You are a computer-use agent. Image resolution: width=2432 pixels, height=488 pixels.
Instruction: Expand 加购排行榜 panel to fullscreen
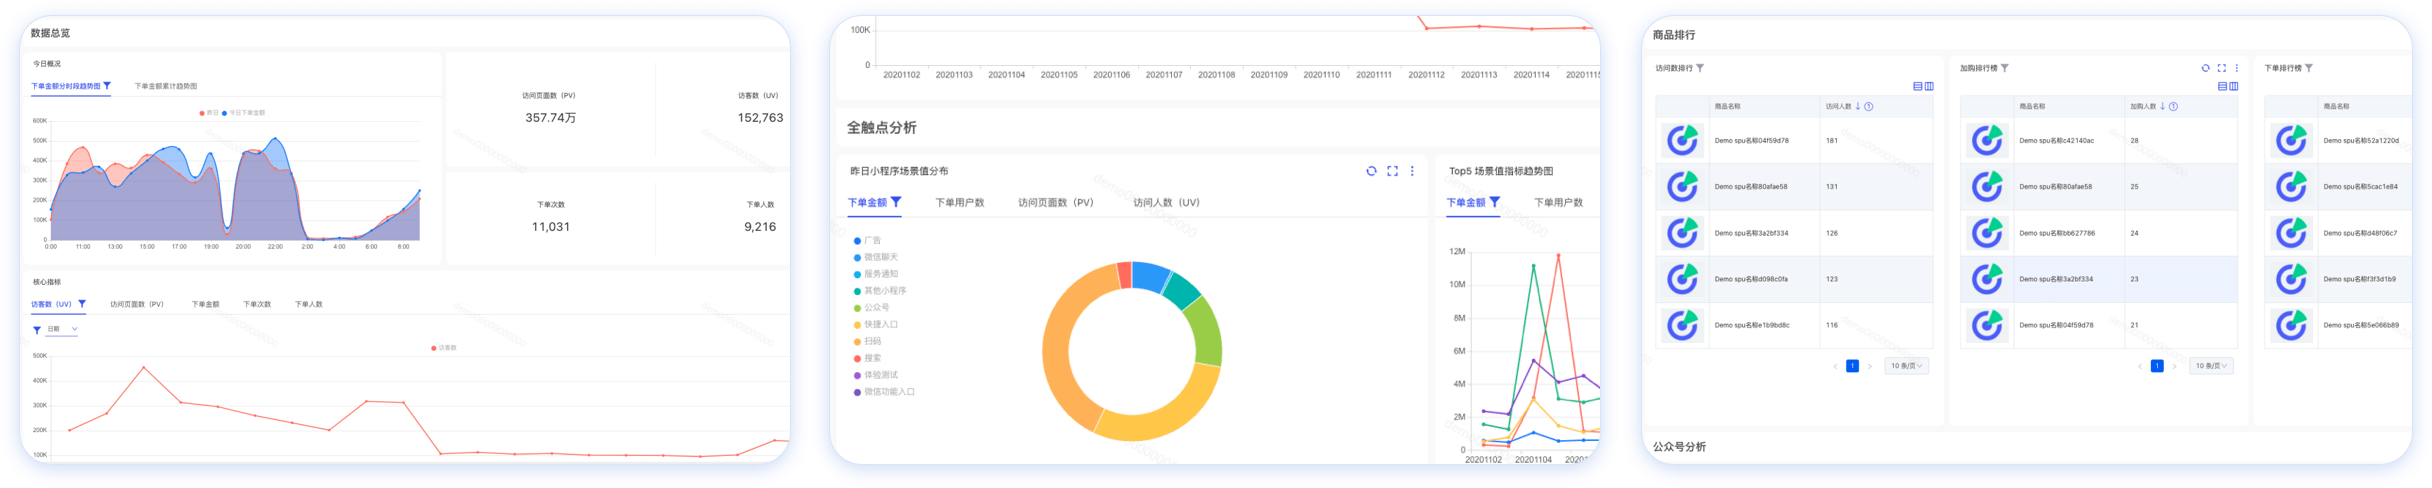pyautogui.click(x=2222, y=68)
